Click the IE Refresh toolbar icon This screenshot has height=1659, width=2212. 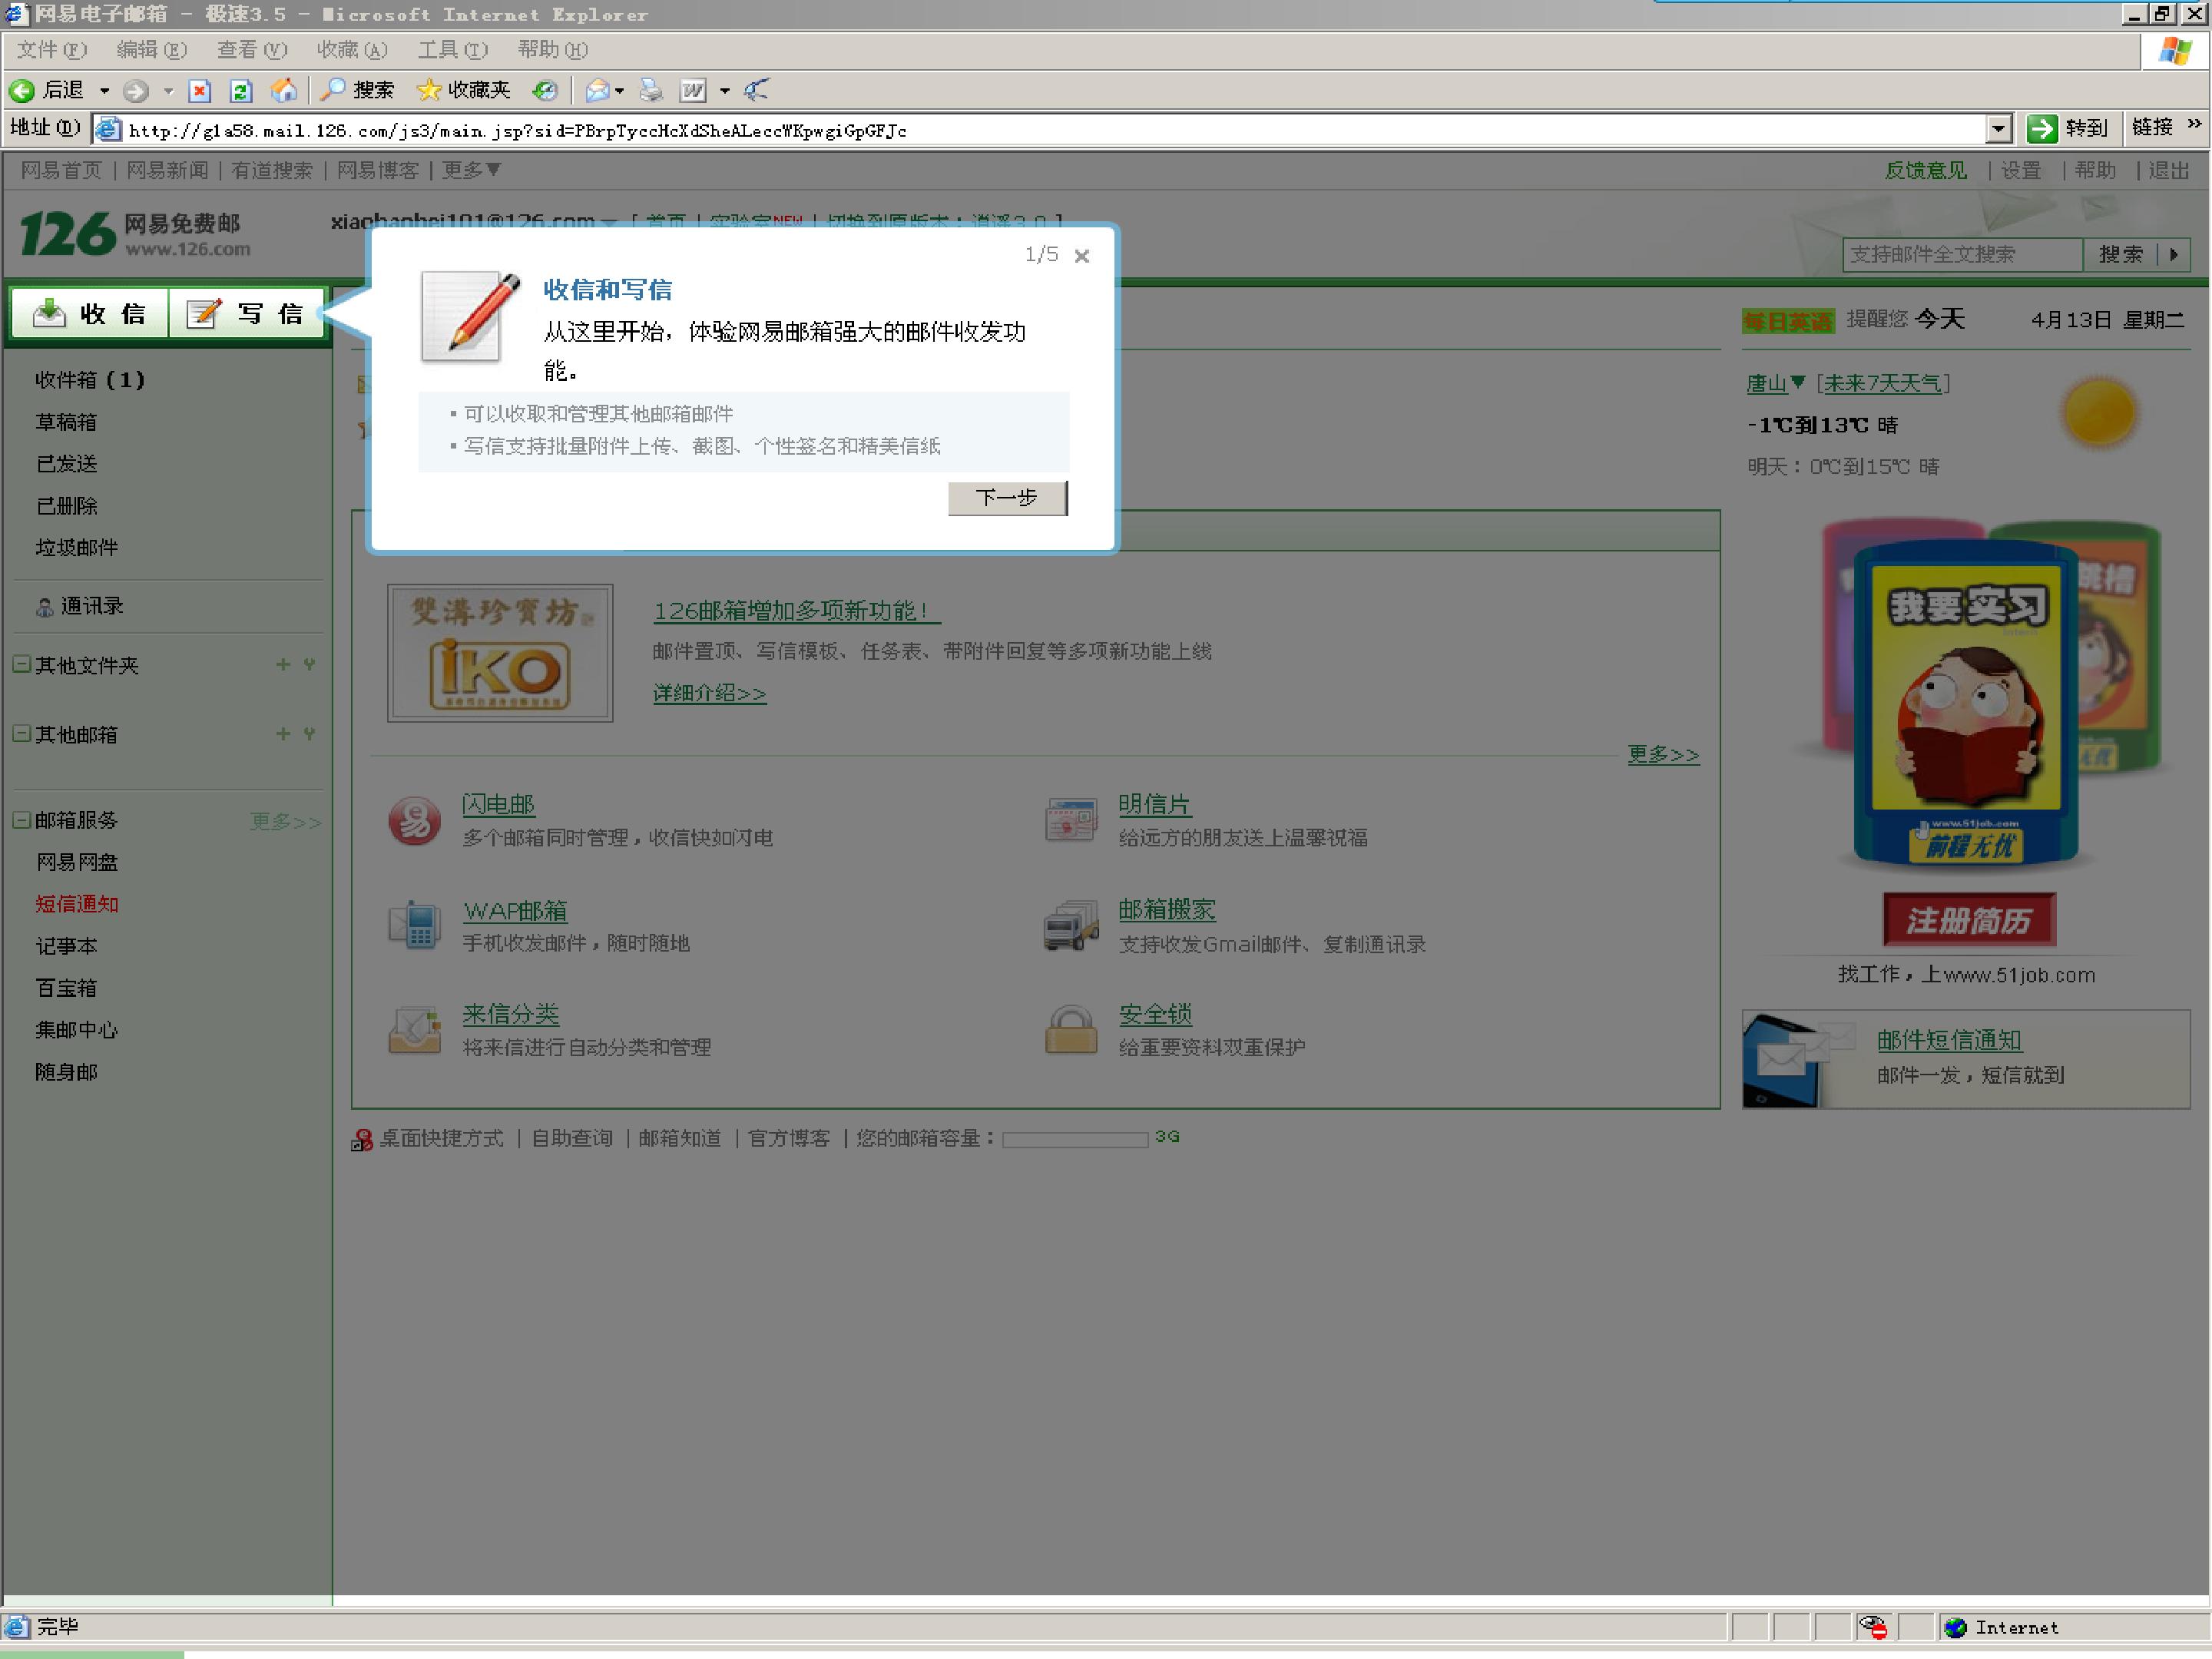pos(241,91)
